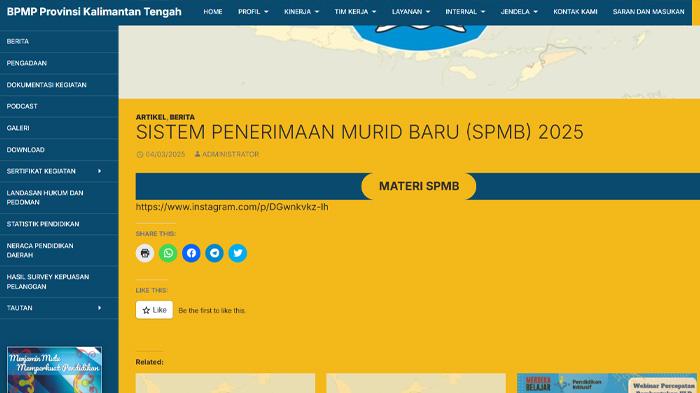Expand the LAYANAN dropdown menu
Viewport: 700px width, 393px height.
pos(411,12)
